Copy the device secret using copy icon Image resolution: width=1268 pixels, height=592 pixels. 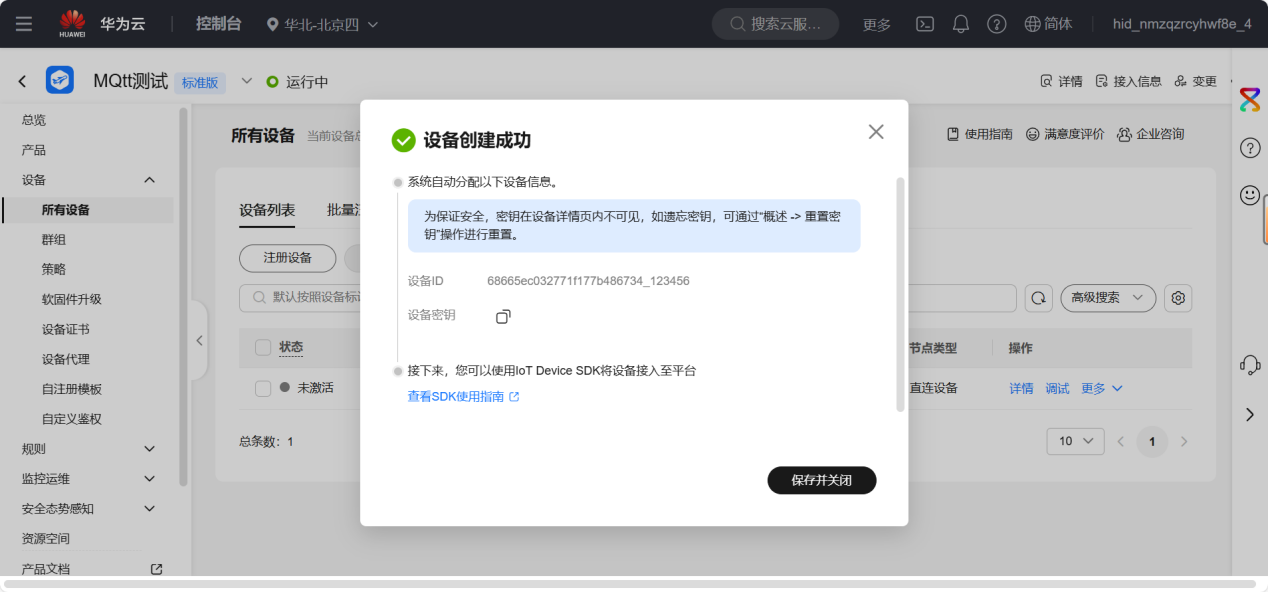point(503,316)
